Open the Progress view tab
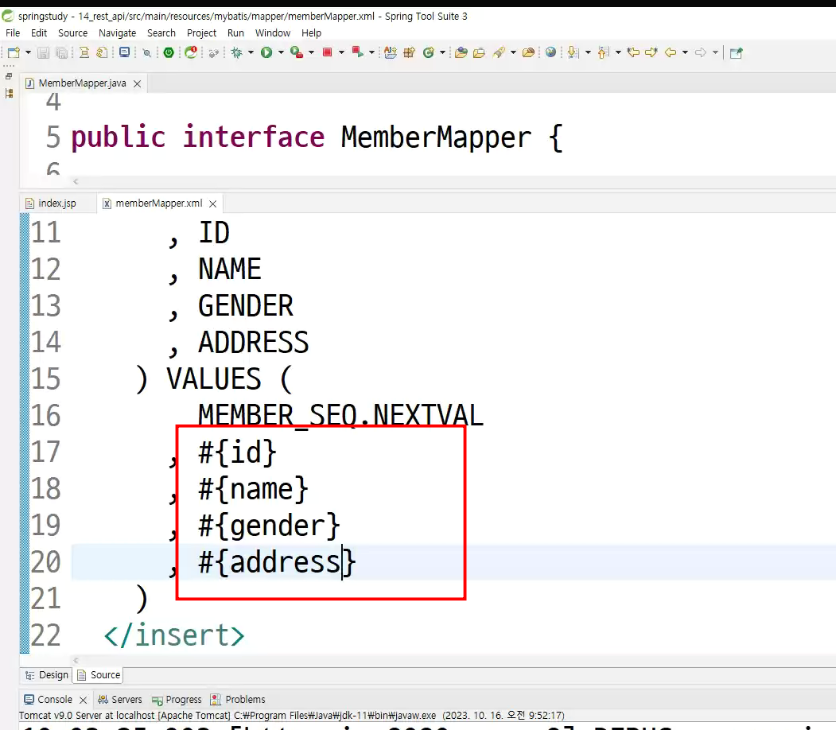836x730 pixels. 176,699
